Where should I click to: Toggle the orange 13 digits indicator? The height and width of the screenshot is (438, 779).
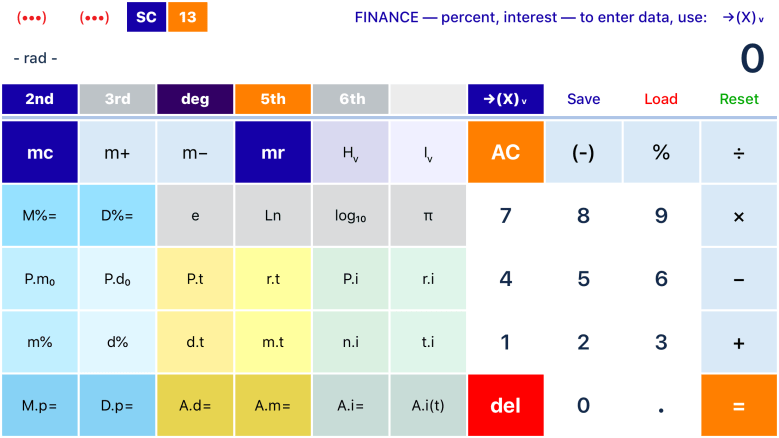187,17
